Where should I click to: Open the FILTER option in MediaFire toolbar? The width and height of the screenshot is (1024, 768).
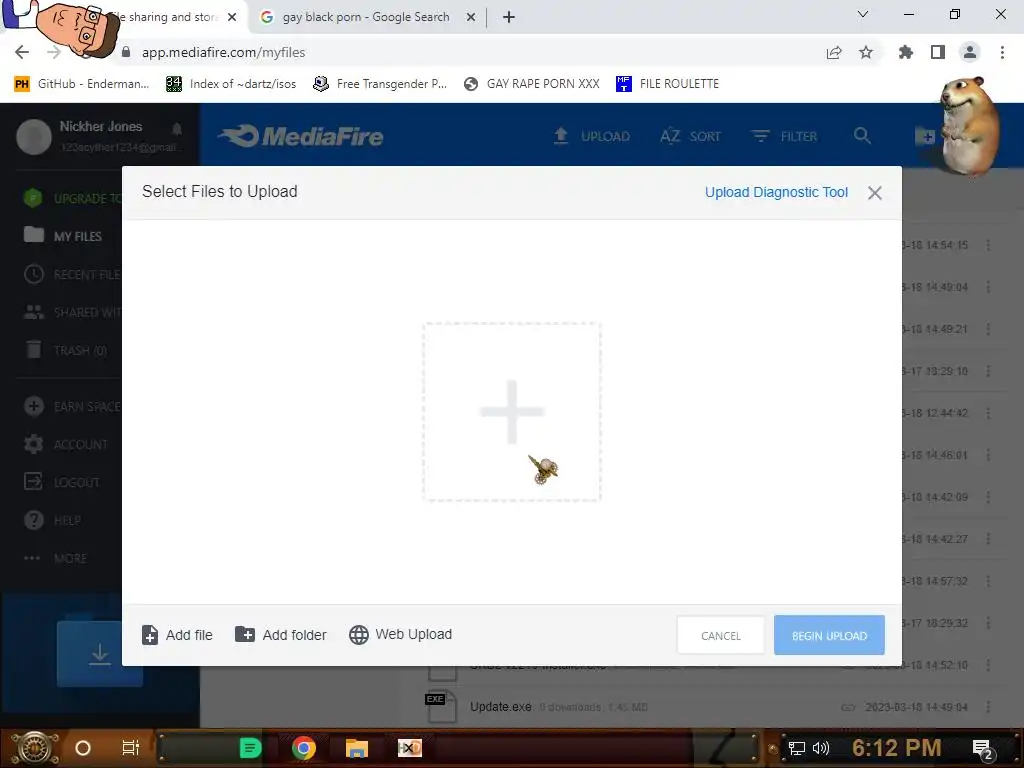(x=784, y=136)
